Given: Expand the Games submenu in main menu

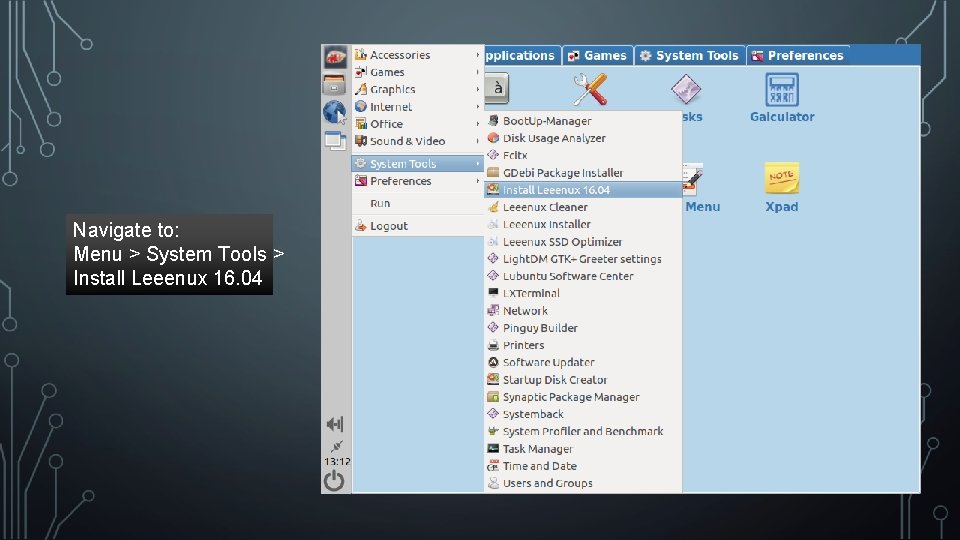Looking at the screenshot, I should click(x=418, y=72).
